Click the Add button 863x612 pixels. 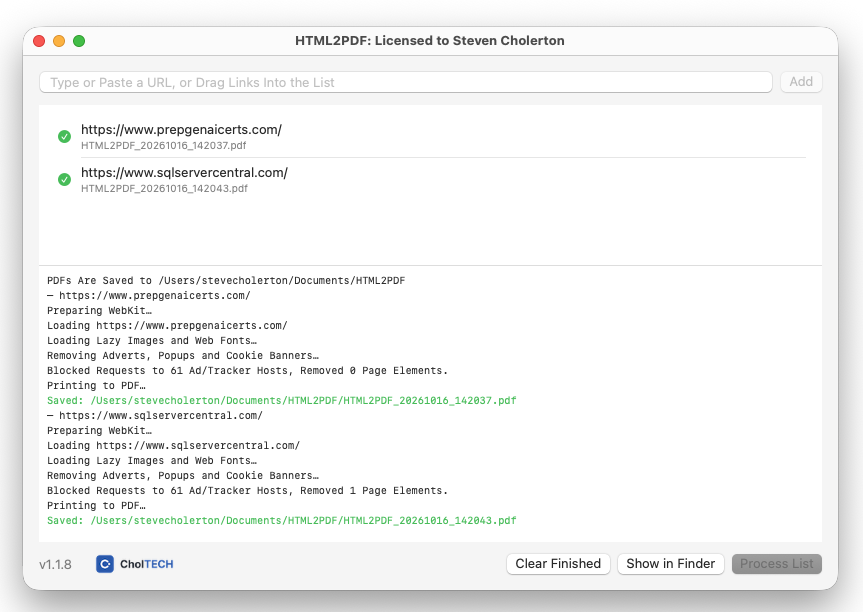[801, 82]
